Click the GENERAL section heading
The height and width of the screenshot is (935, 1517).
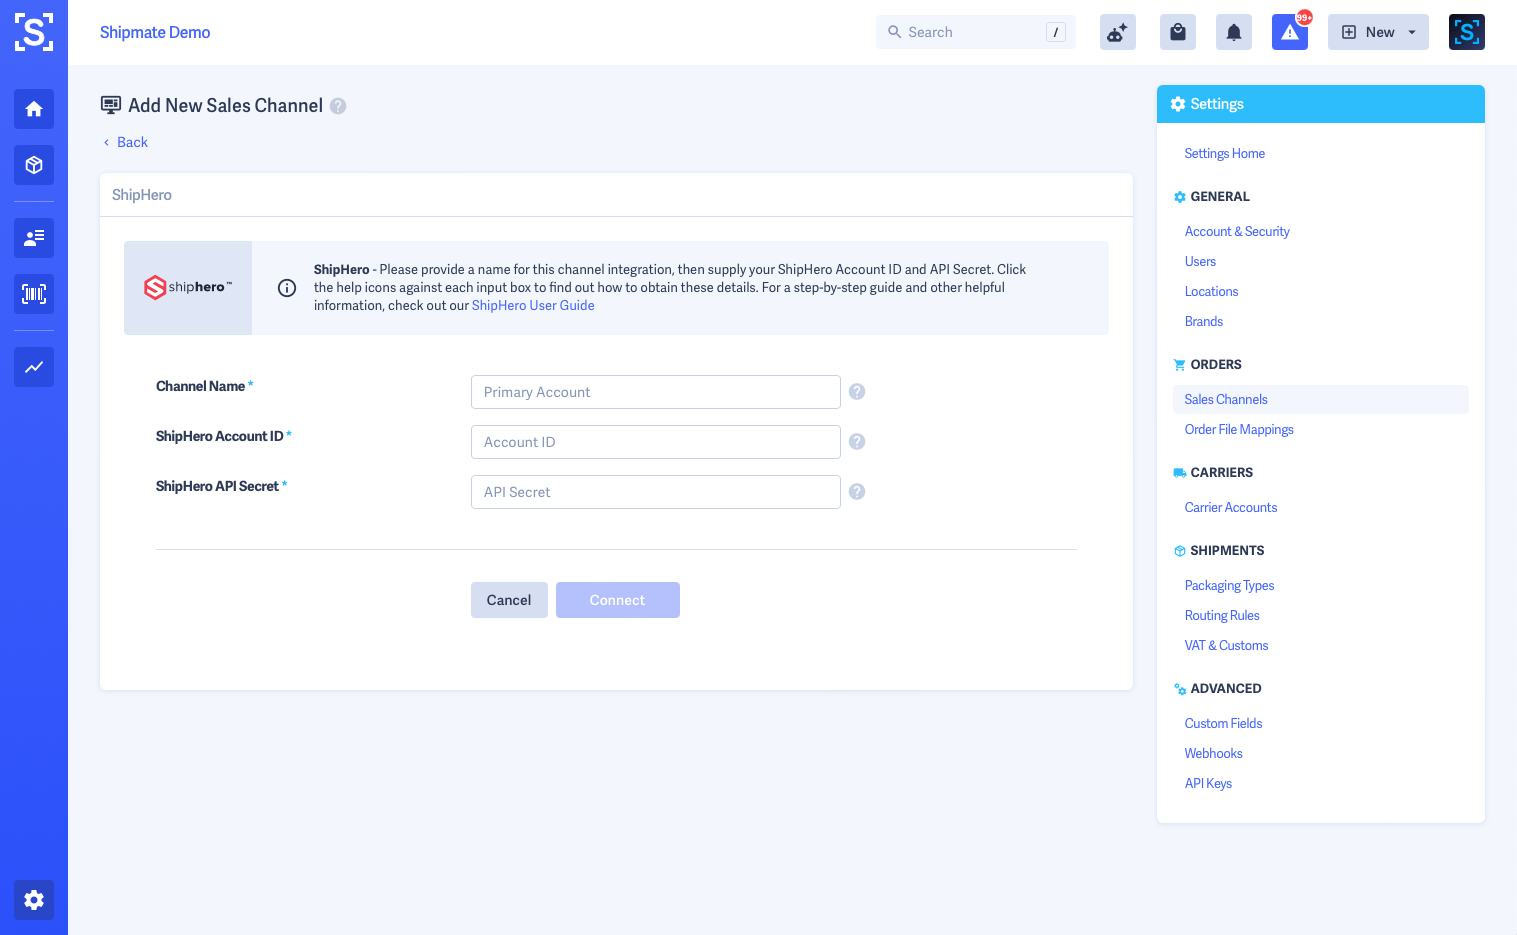[x=1220, y=197]
